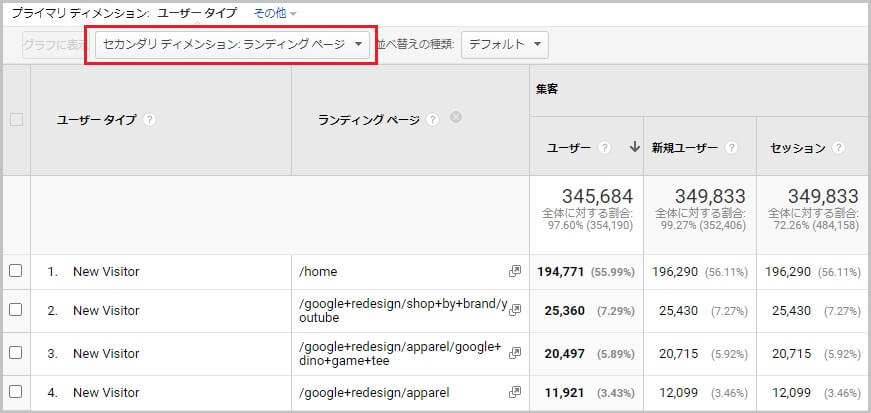The image size is (871, 413).
Task: Select ユーザー タイプ primary dimension
Action: [x=197, y=13]
